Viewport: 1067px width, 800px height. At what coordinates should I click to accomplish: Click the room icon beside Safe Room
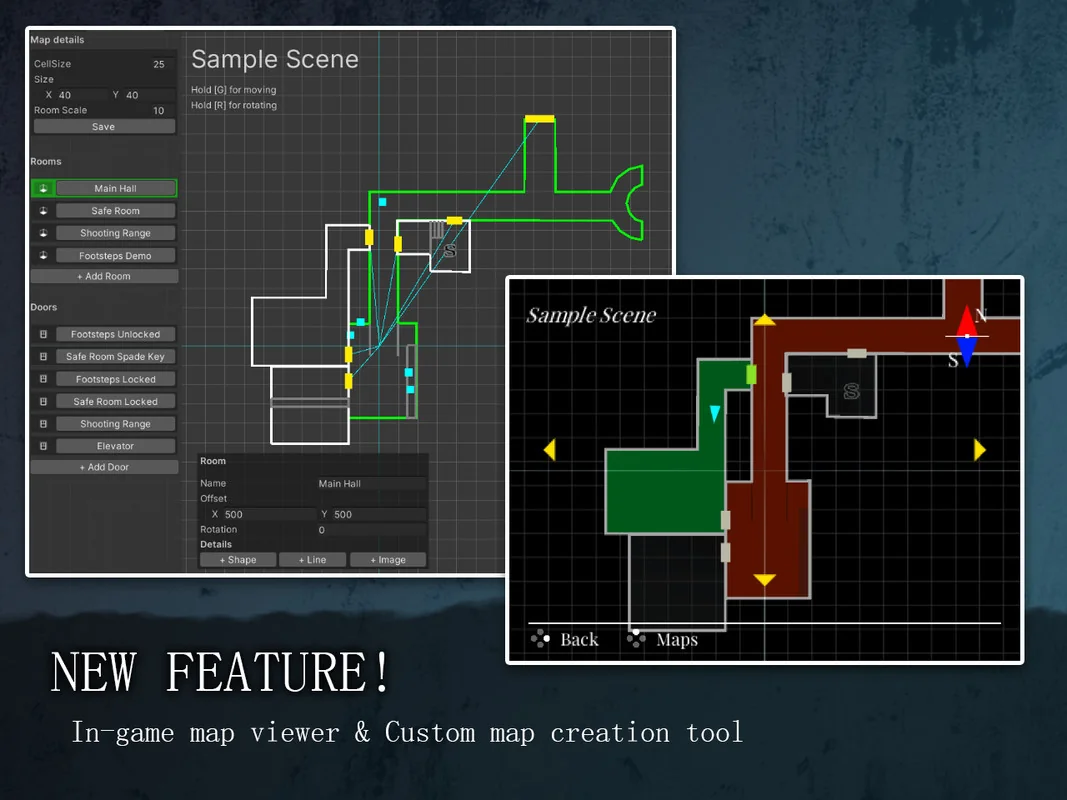43,211
